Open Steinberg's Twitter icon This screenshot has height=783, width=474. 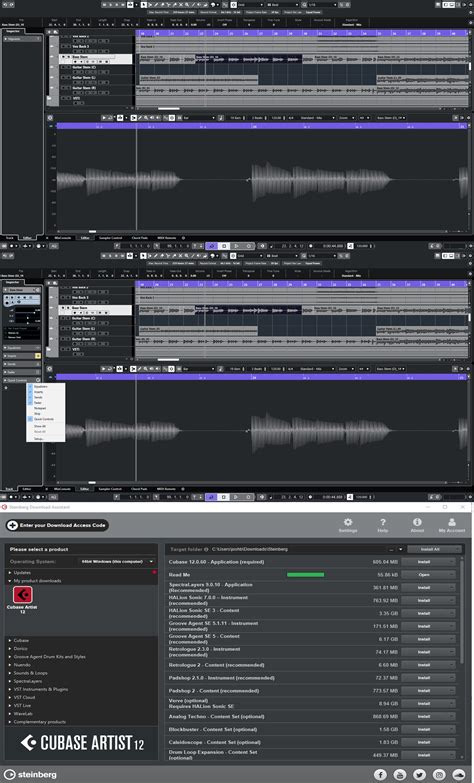pyautogui.click(x=420, y=775)
